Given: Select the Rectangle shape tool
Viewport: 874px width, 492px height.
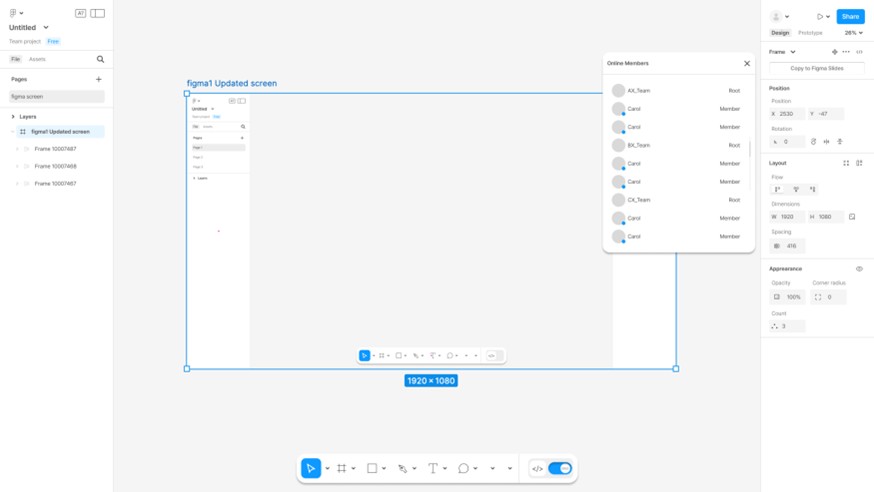Looking at the screenshot, I should pos(372,469).
